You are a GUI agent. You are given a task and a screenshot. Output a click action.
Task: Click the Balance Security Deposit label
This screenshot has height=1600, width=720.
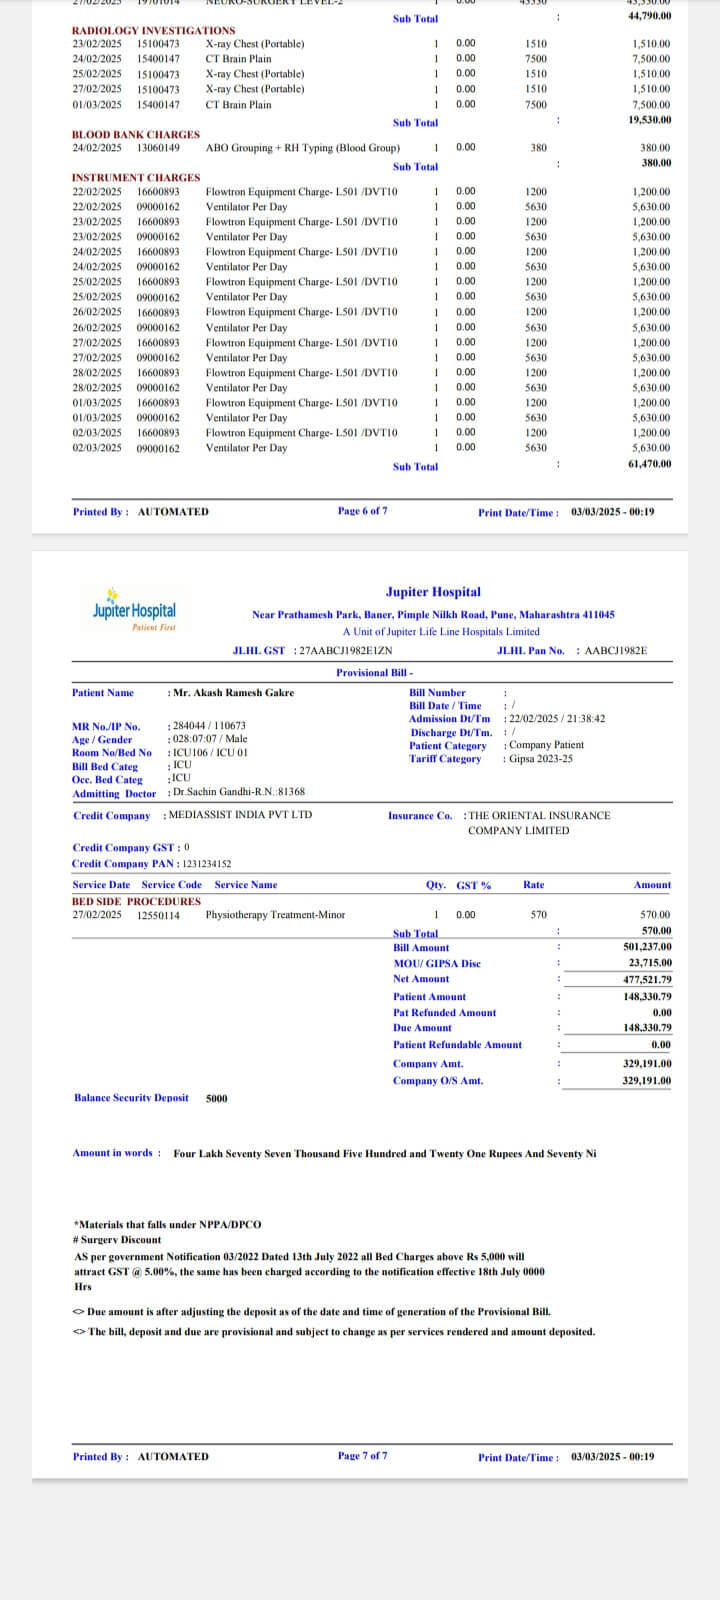131,1098
